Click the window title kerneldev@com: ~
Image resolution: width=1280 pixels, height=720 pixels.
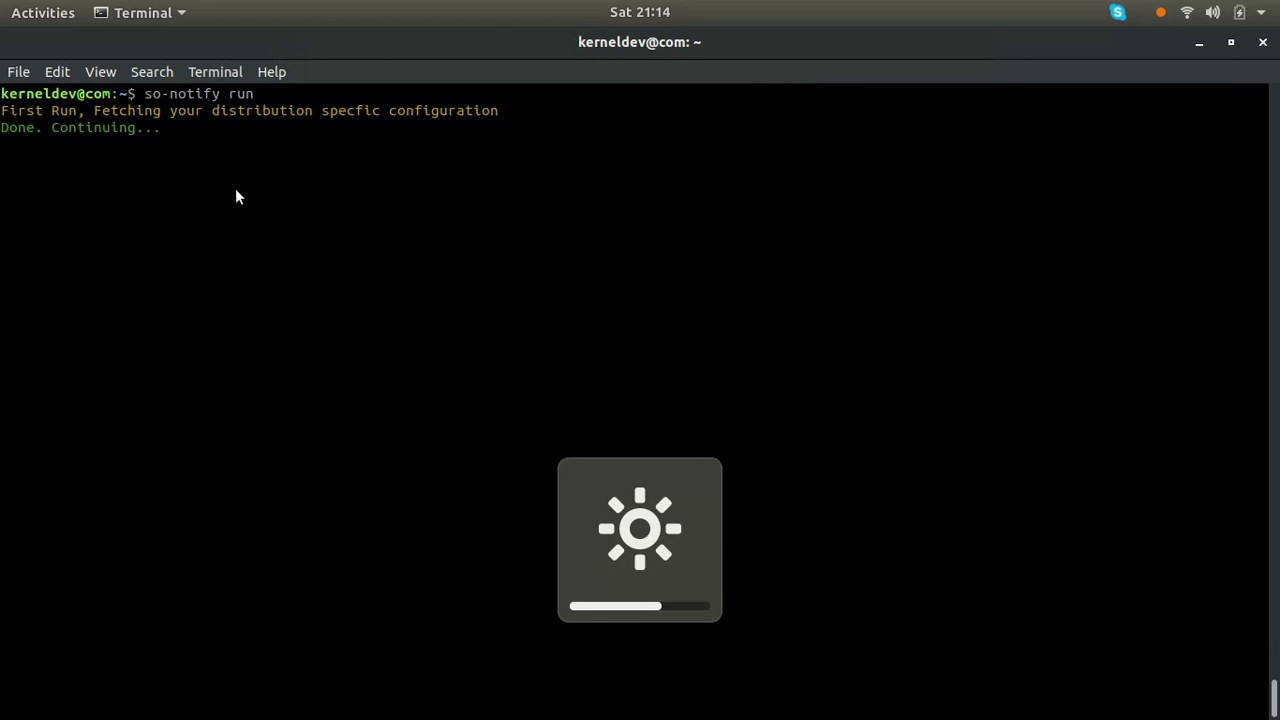coord(640,42)
